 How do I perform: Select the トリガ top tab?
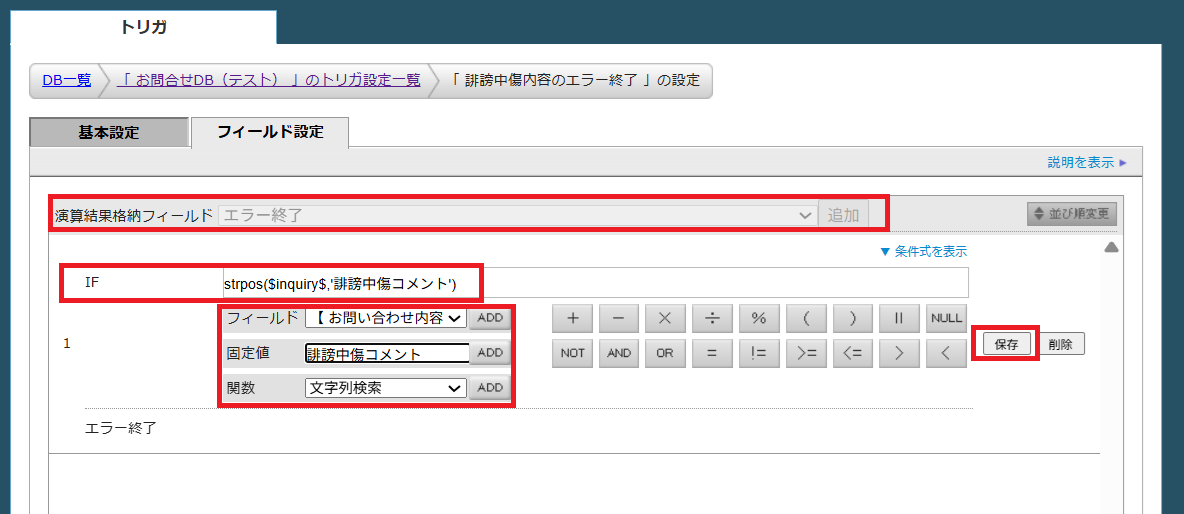click(x=143, y=27)
